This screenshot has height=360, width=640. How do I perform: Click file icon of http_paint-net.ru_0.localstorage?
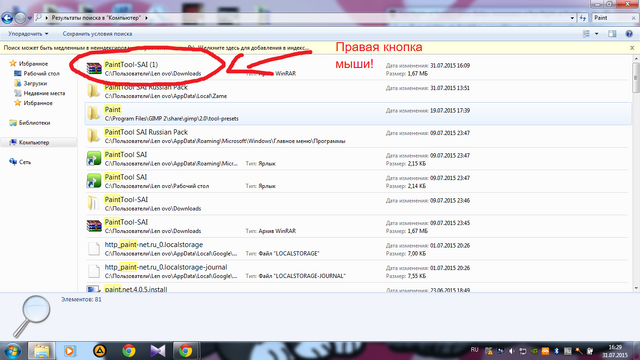[93, 248]
